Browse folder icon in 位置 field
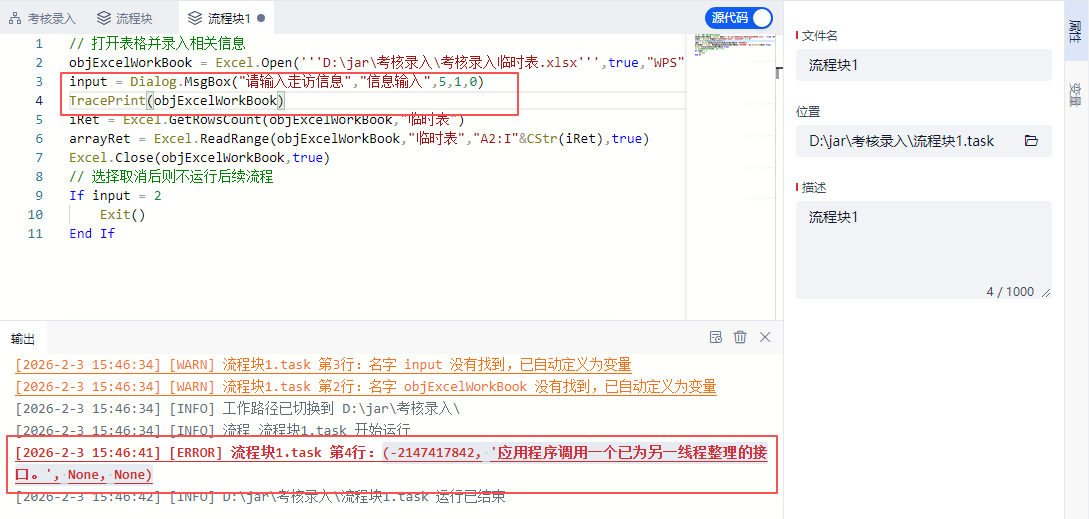This screenshot has width=1089, height=519. [x=1031, y=141]
